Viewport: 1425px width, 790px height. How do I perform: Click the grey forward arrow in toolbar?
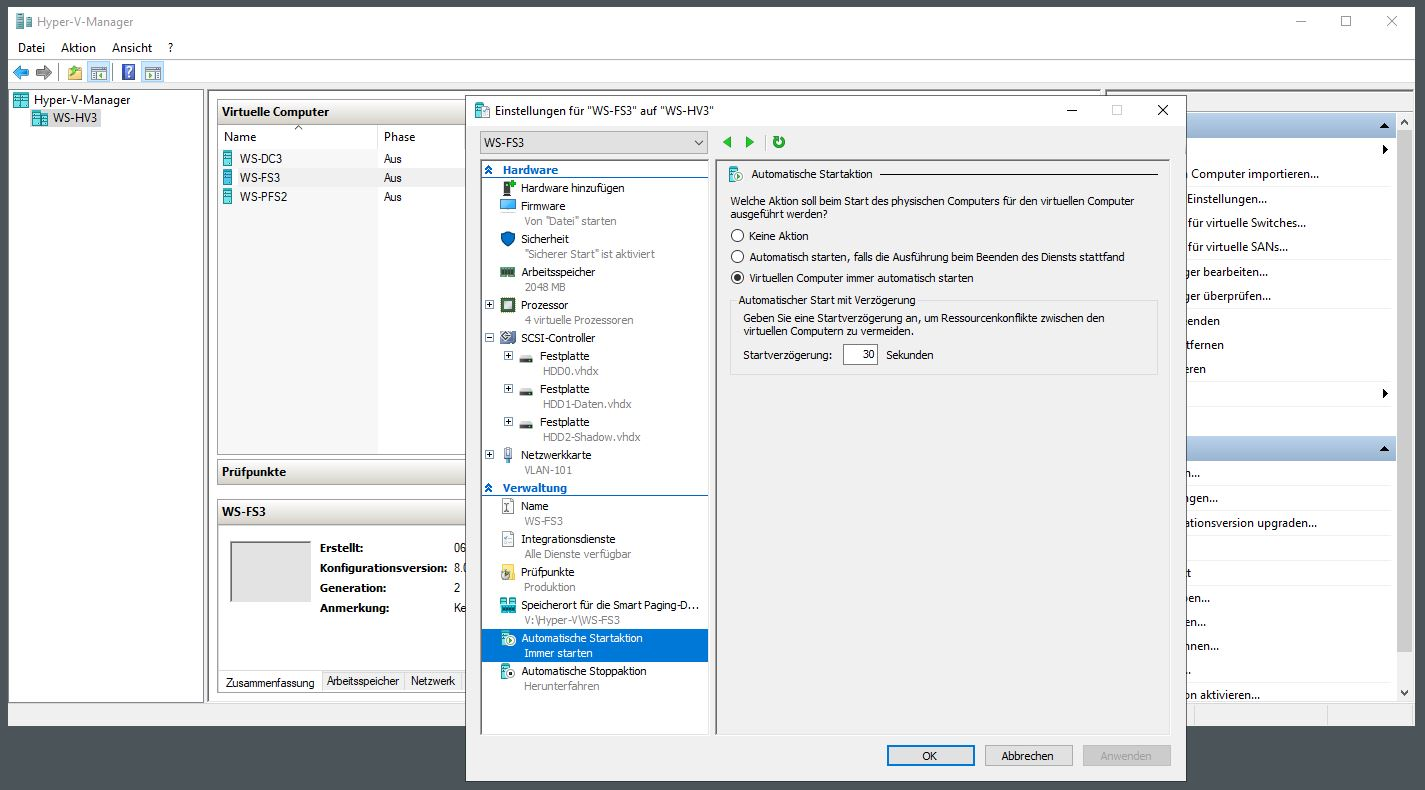(43, 72)
